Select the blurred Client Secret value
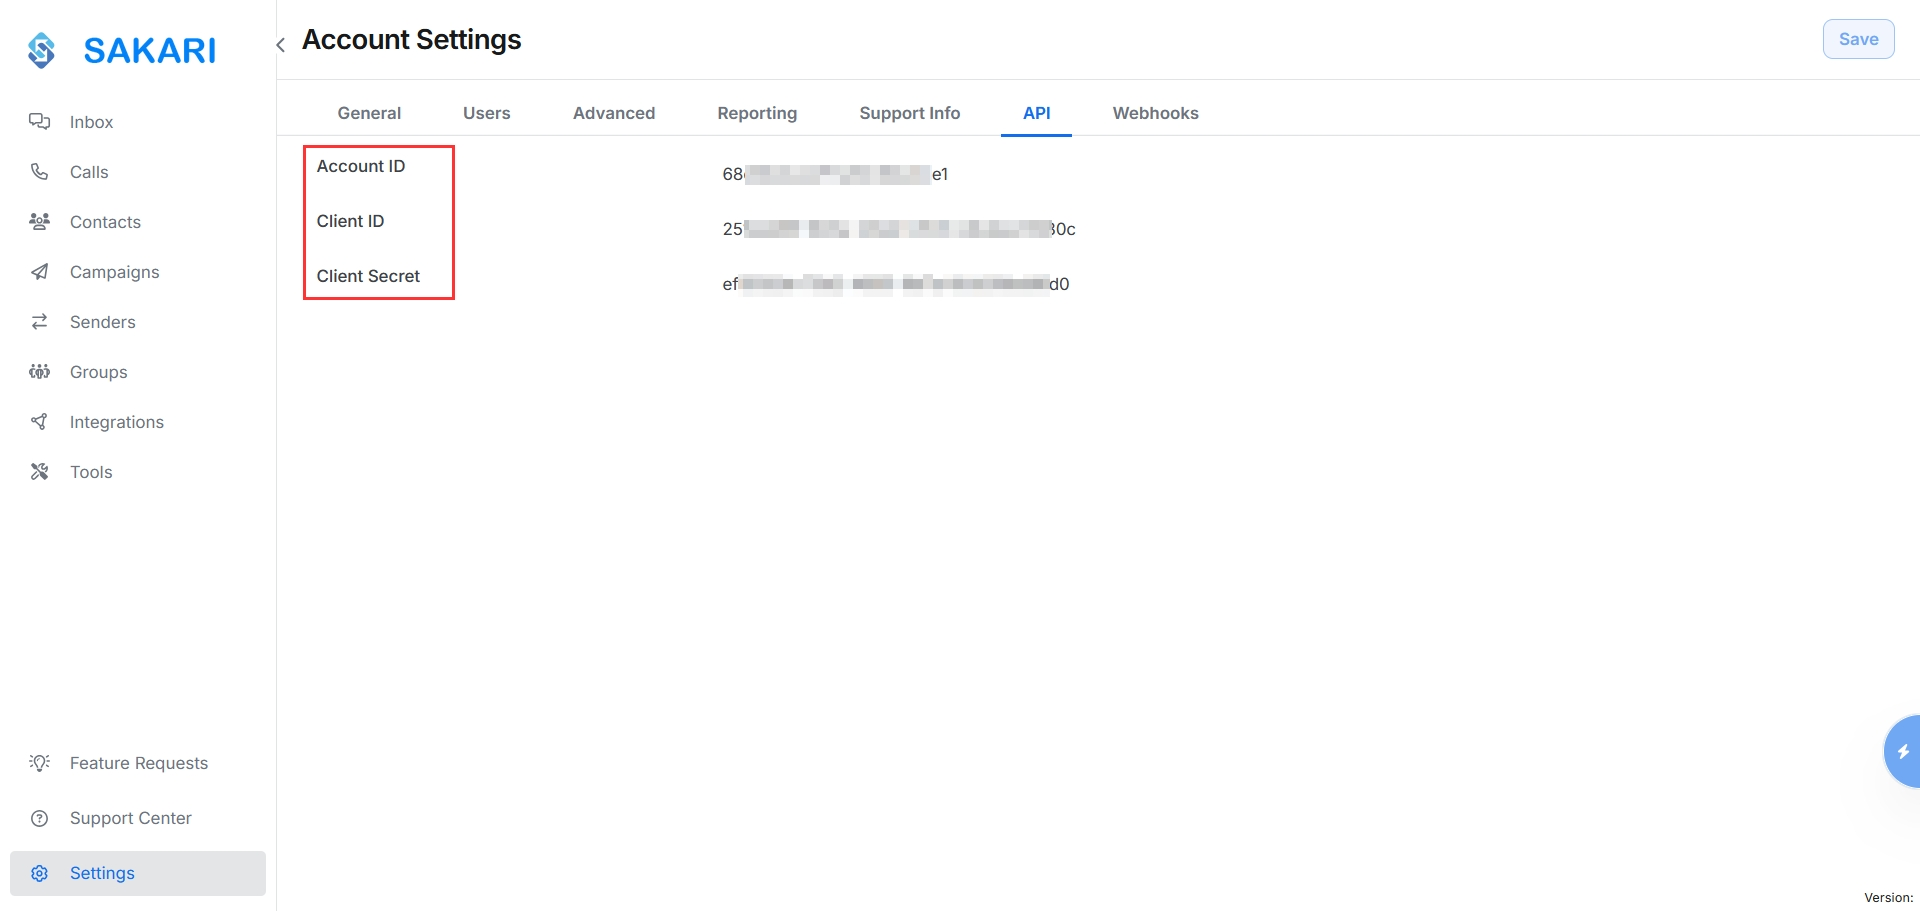The width and height of the screenshot is (1920, 911). (896, 284)
